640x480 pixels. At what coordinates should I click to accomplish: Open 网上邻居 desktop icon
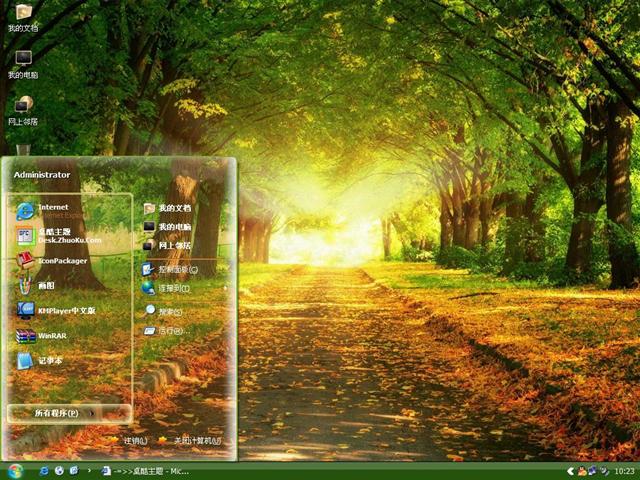(23, 111)
